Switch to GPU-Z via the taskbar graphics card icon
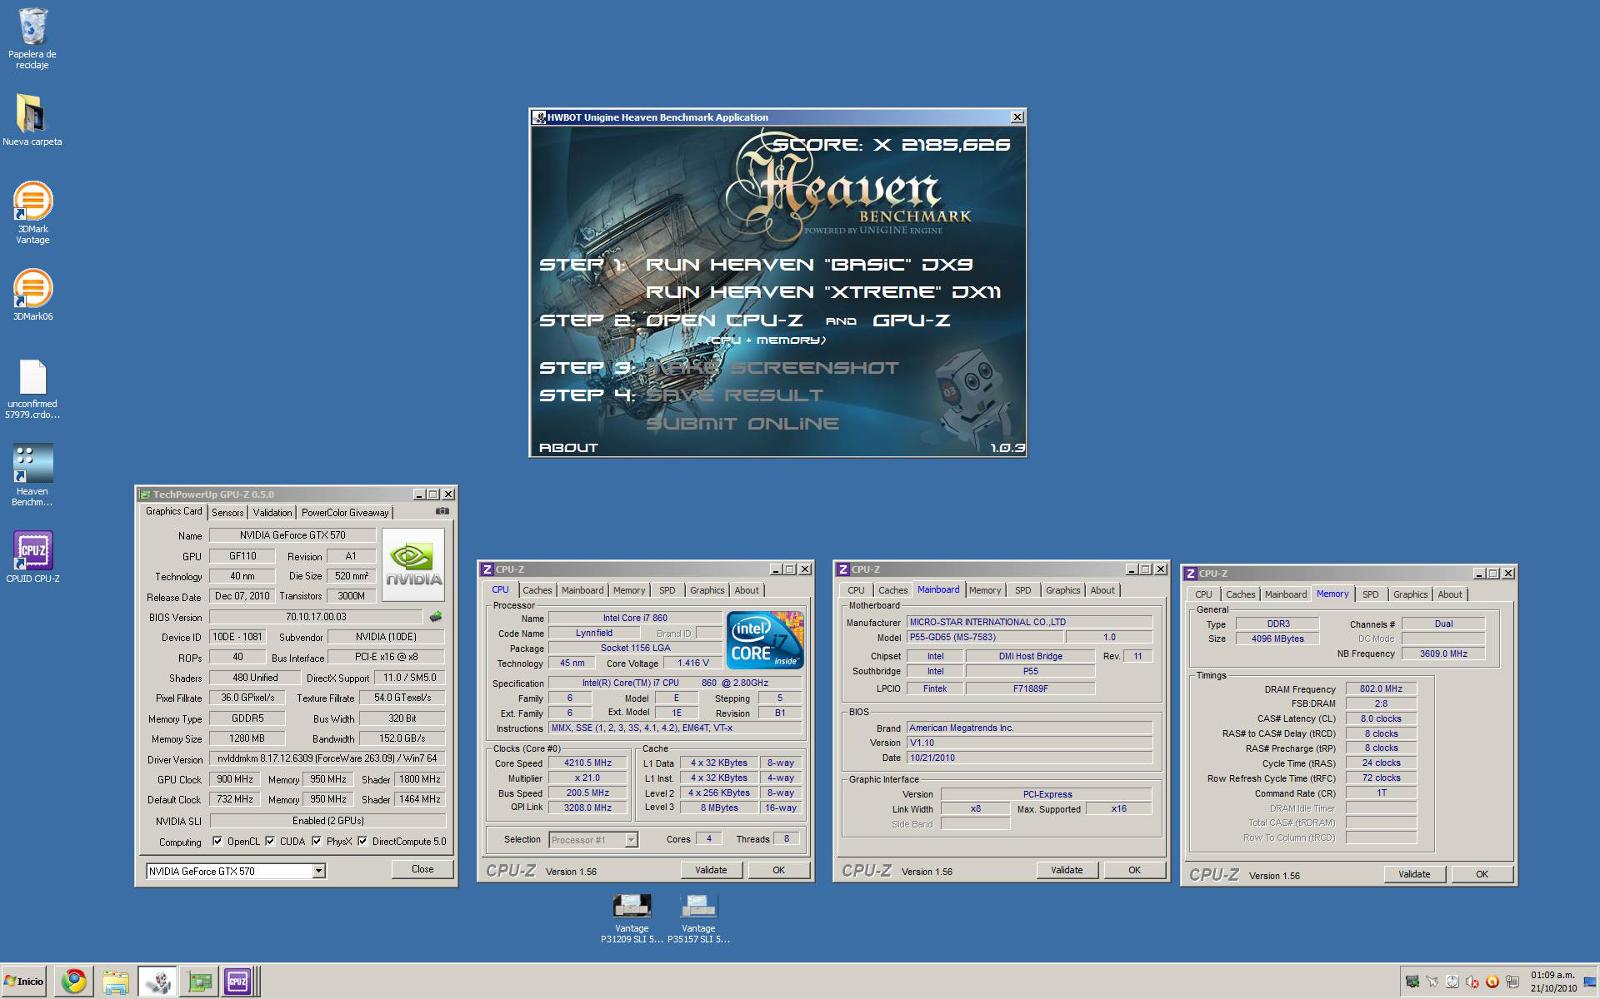This screenshot has width=1600, height=999. 199,982
